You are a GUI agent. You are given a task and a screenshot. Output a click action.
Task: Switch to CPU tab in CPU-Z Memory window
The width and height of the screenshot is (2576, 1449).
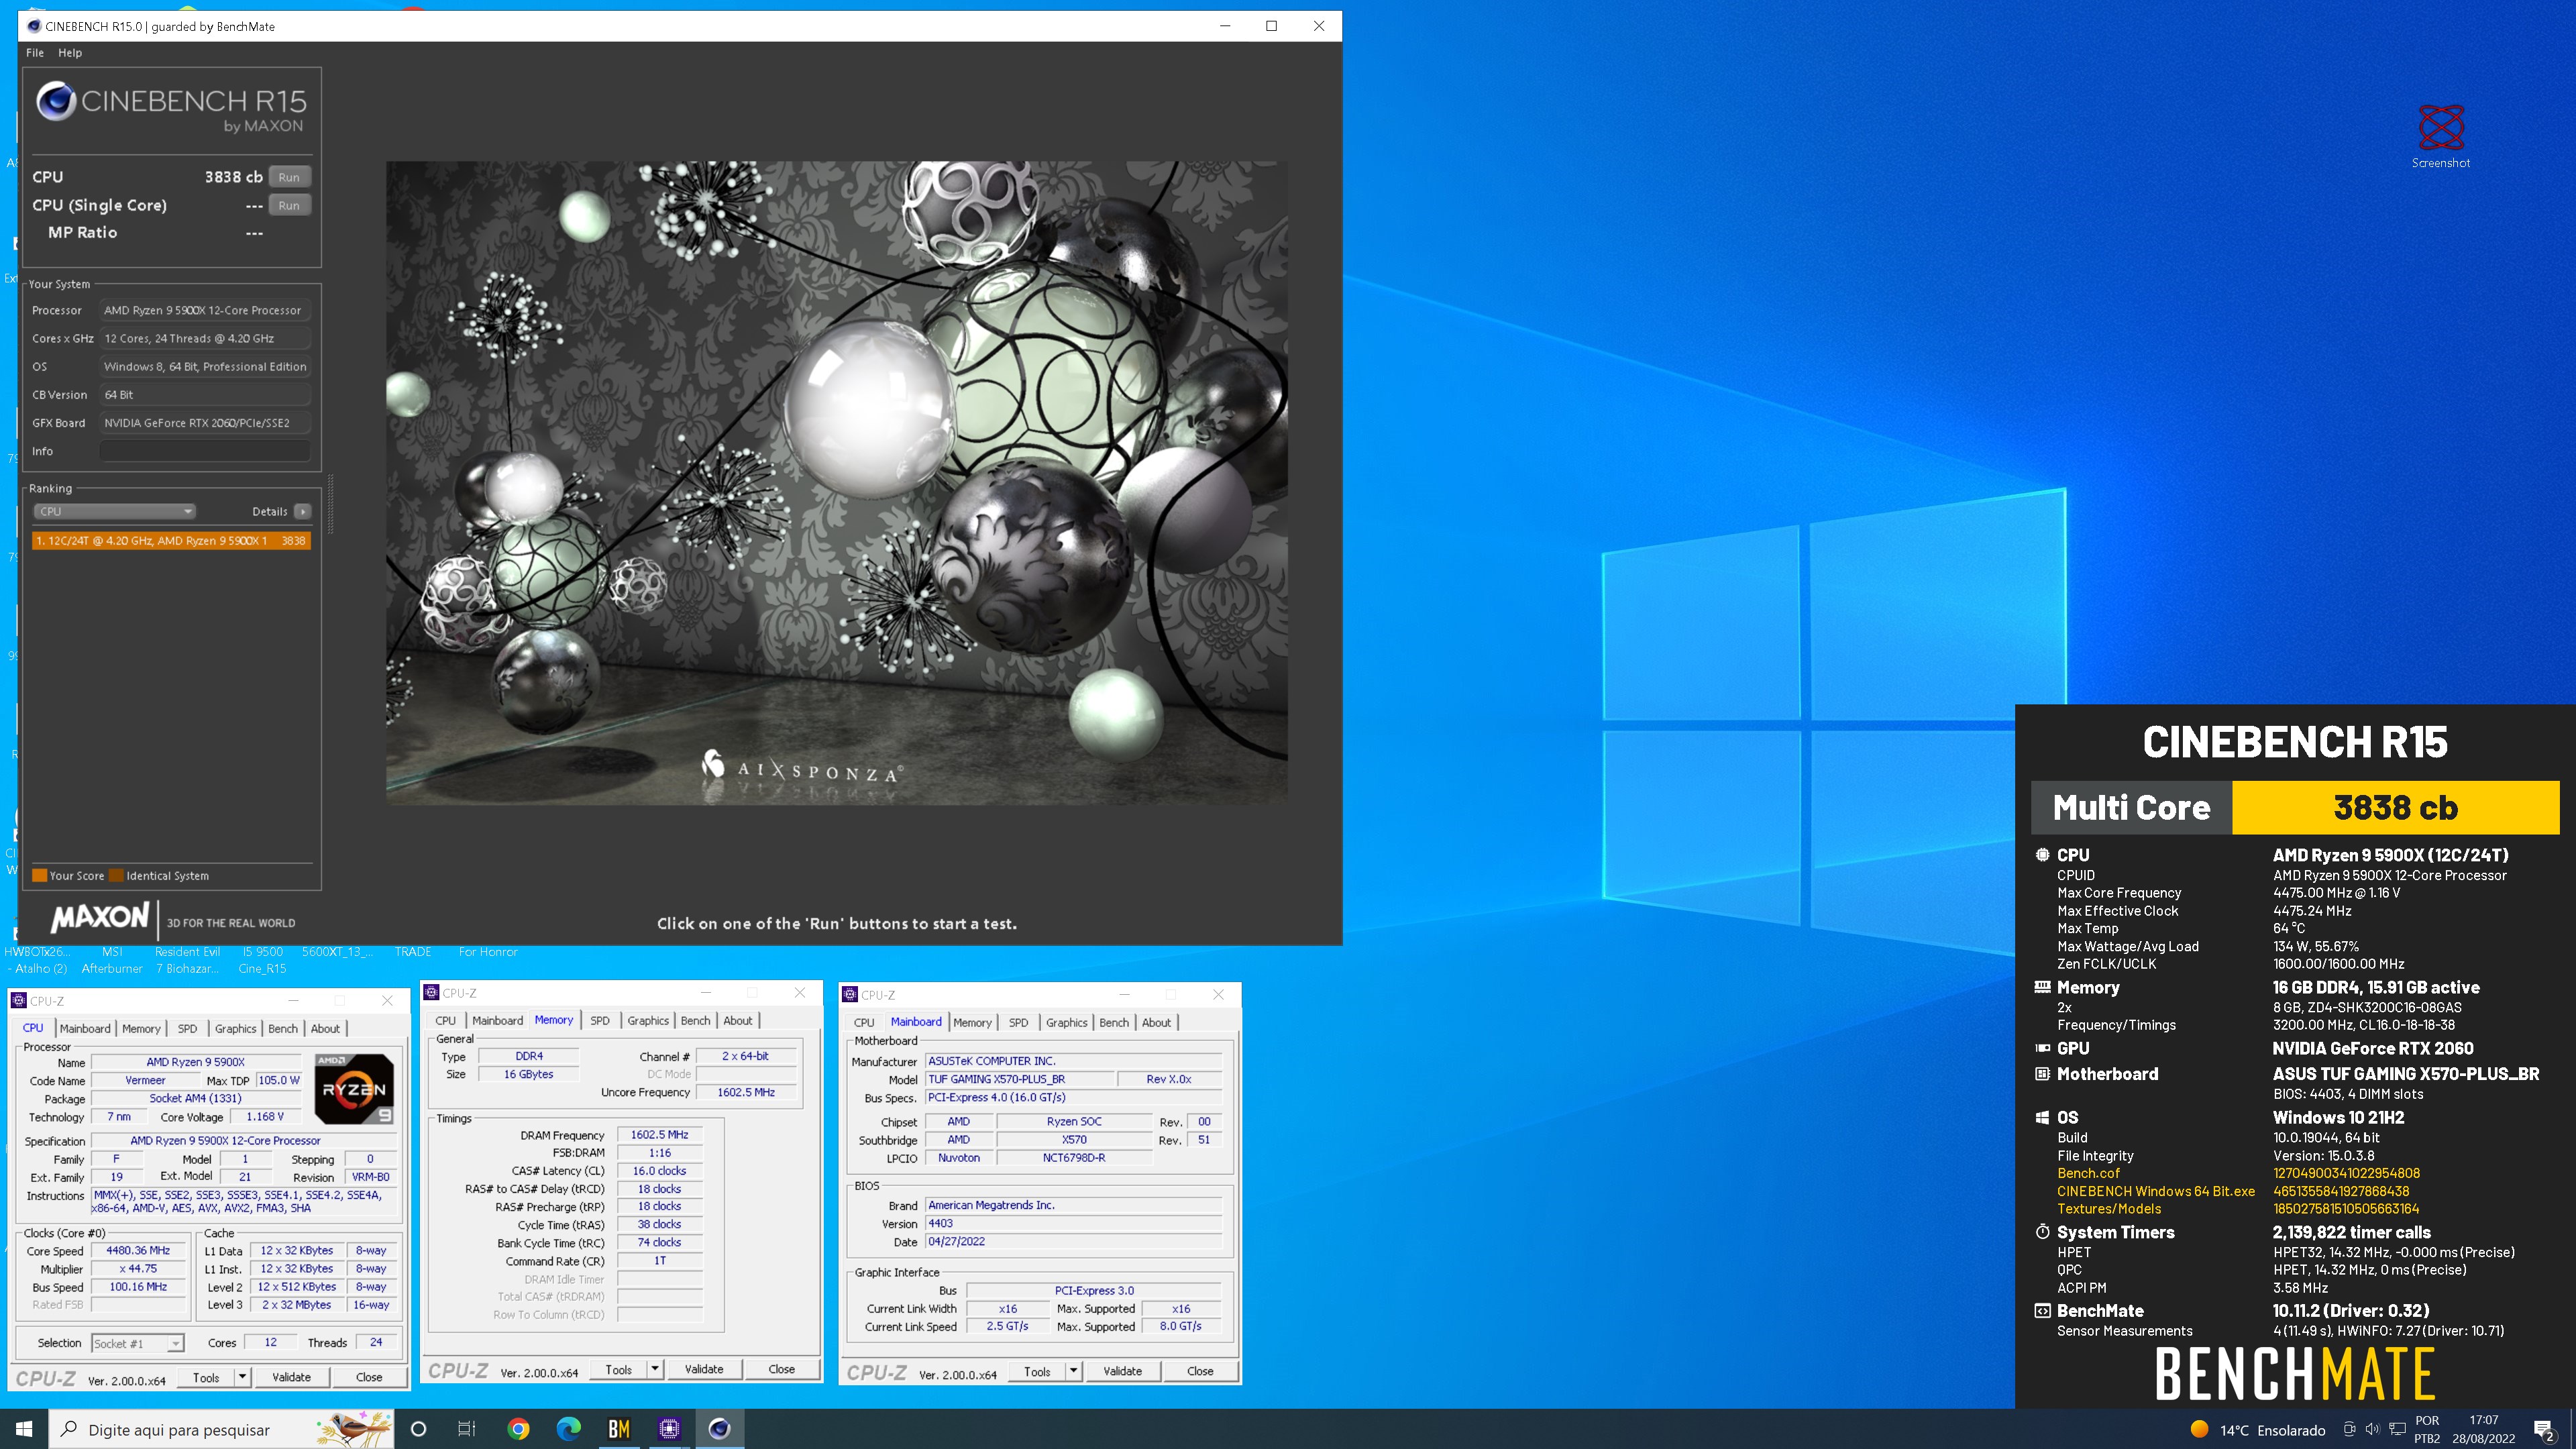pos(446,1020)
